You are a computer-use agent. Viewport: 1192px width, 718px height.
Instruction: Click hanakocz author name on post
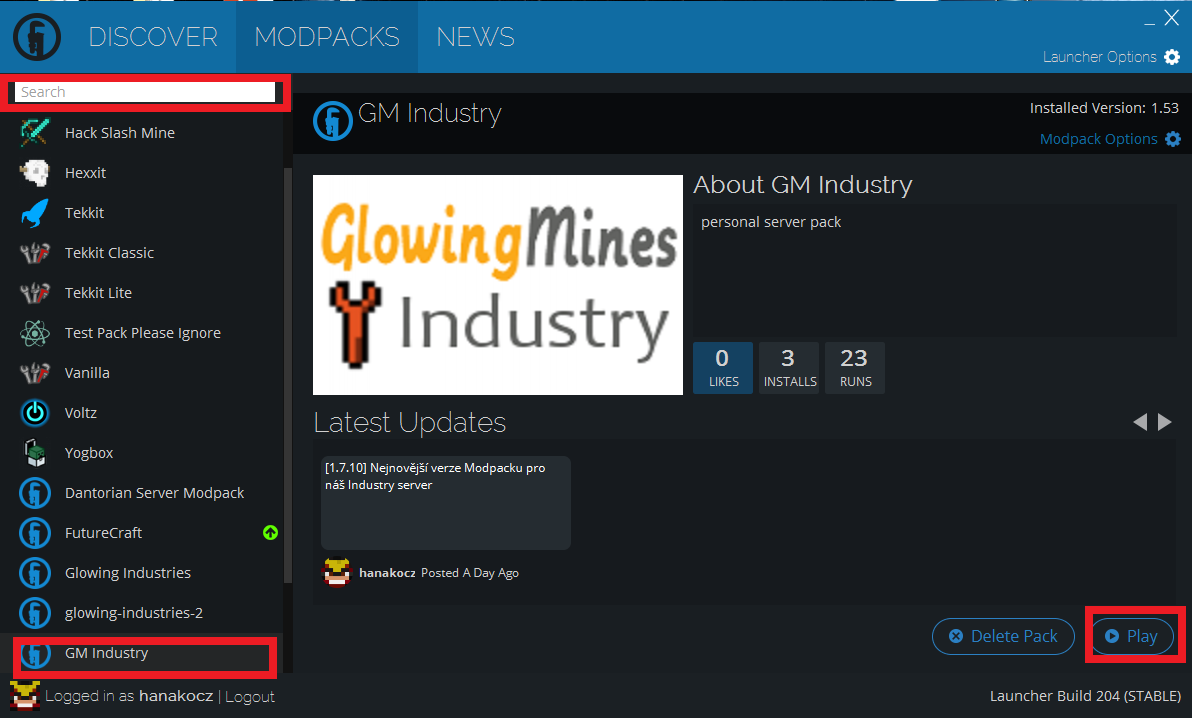[x=387, y=573]
